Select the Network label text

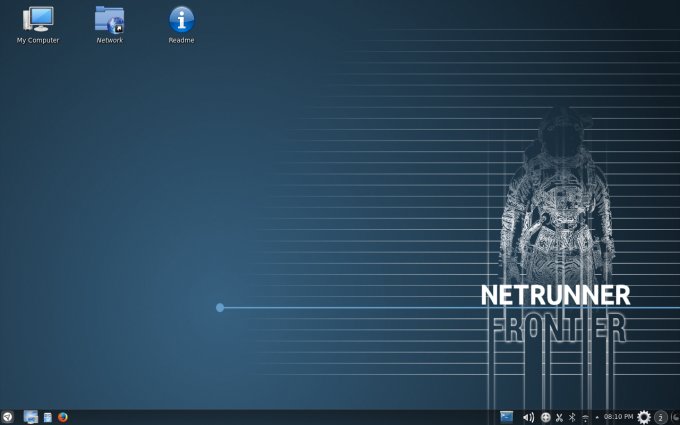[x=110, y=40]
